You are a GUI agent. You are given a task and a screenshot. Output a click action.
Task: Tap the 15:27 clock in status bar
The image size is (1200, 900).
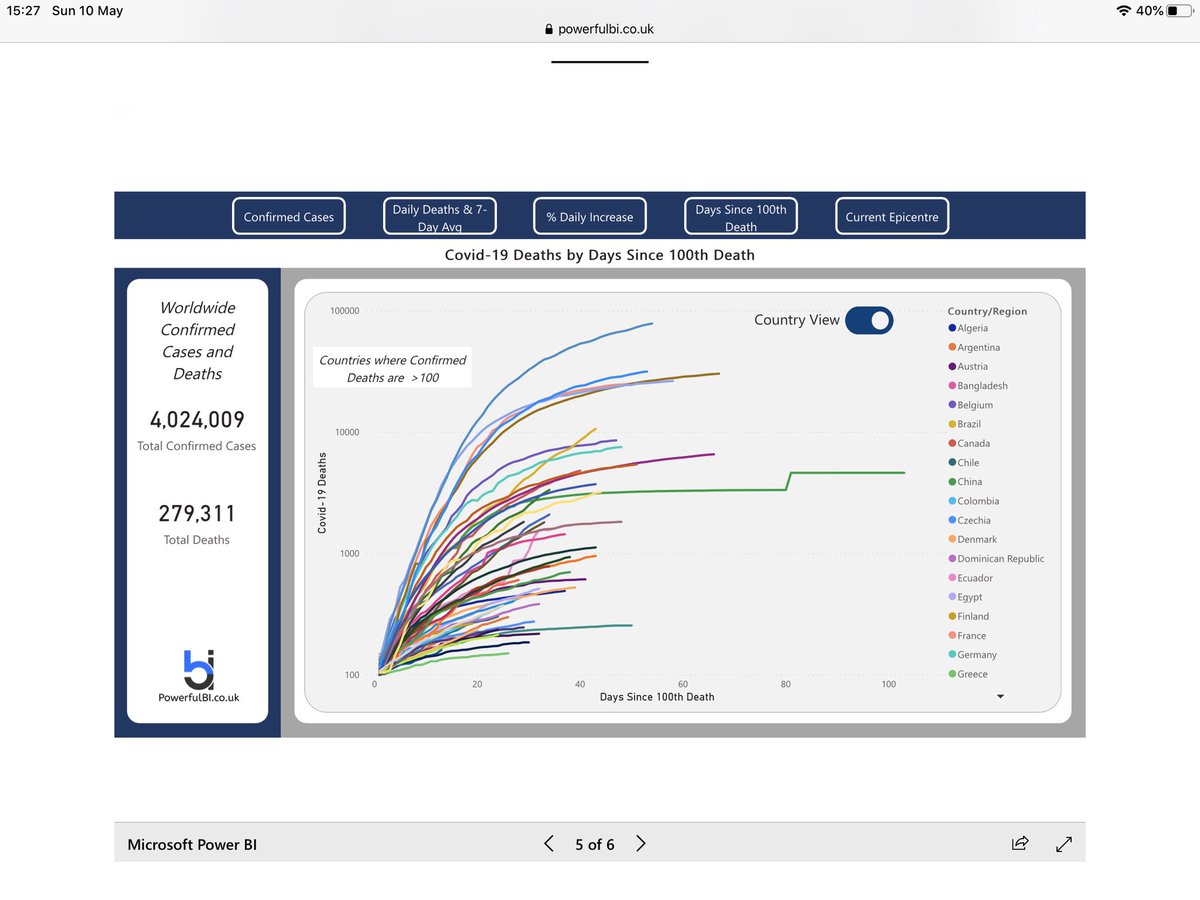(22, 10)
